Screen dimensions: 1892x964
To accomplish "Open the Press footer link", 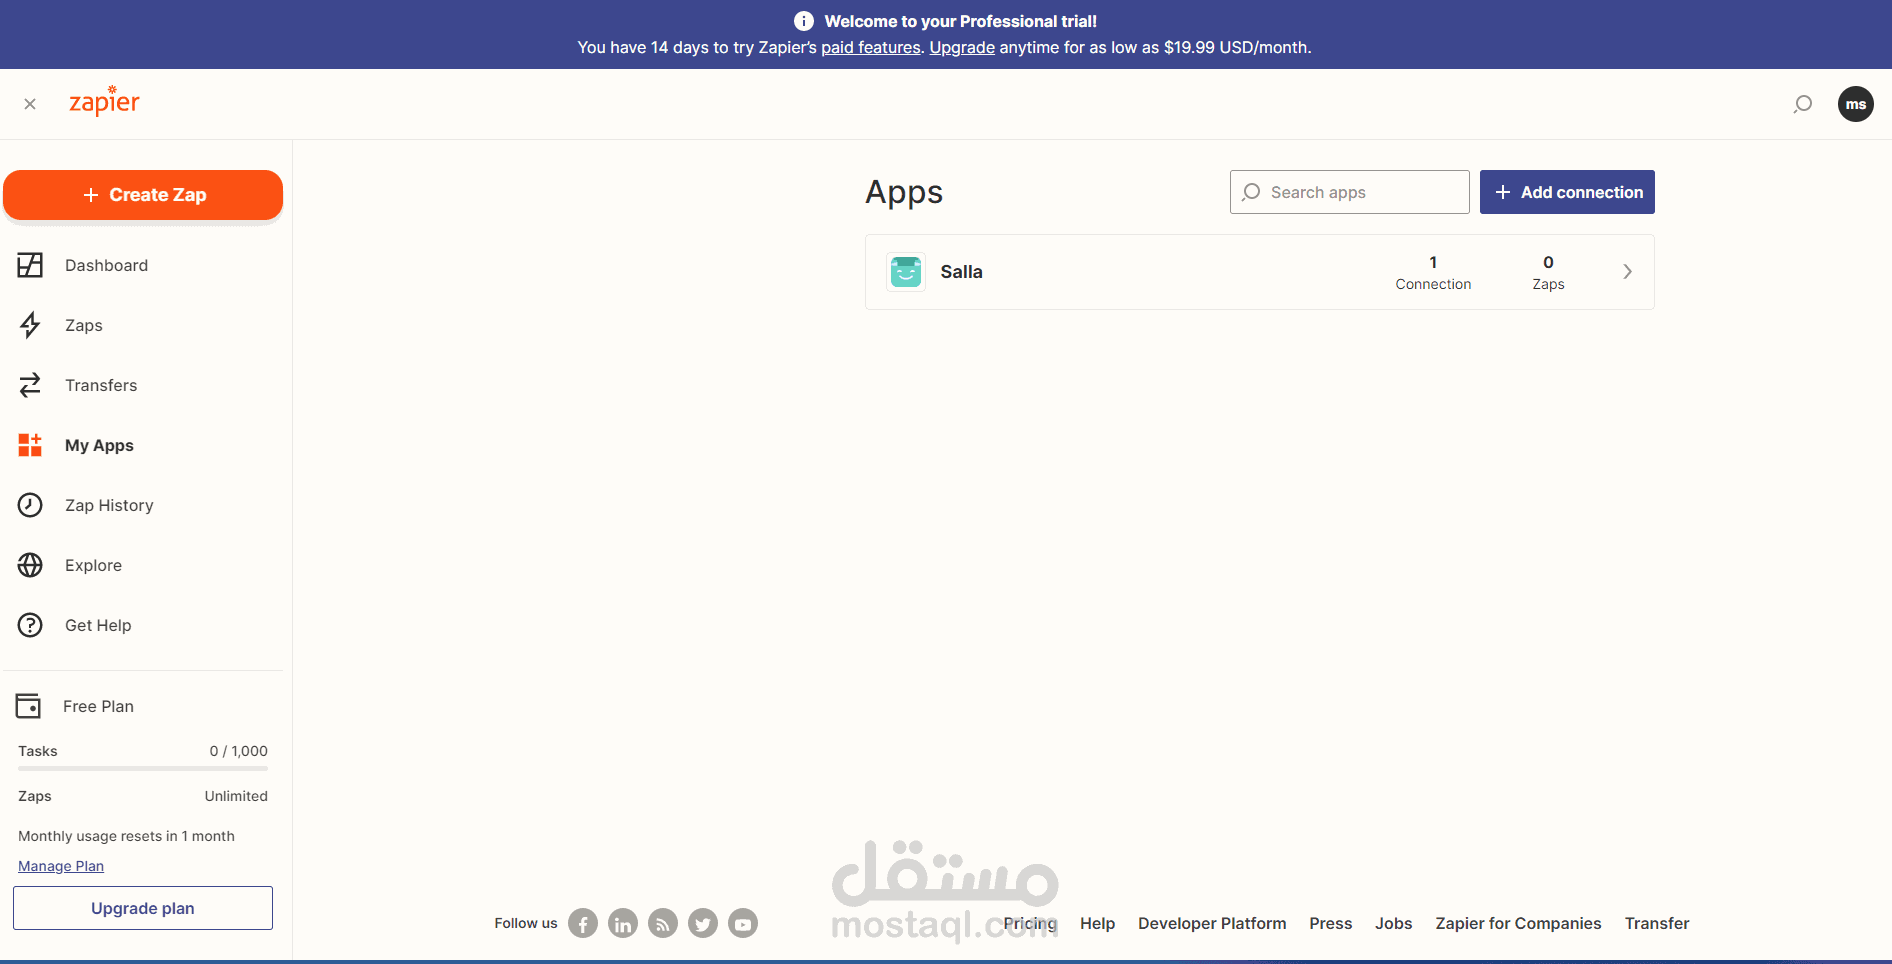I will click(x=1330, y=923).
